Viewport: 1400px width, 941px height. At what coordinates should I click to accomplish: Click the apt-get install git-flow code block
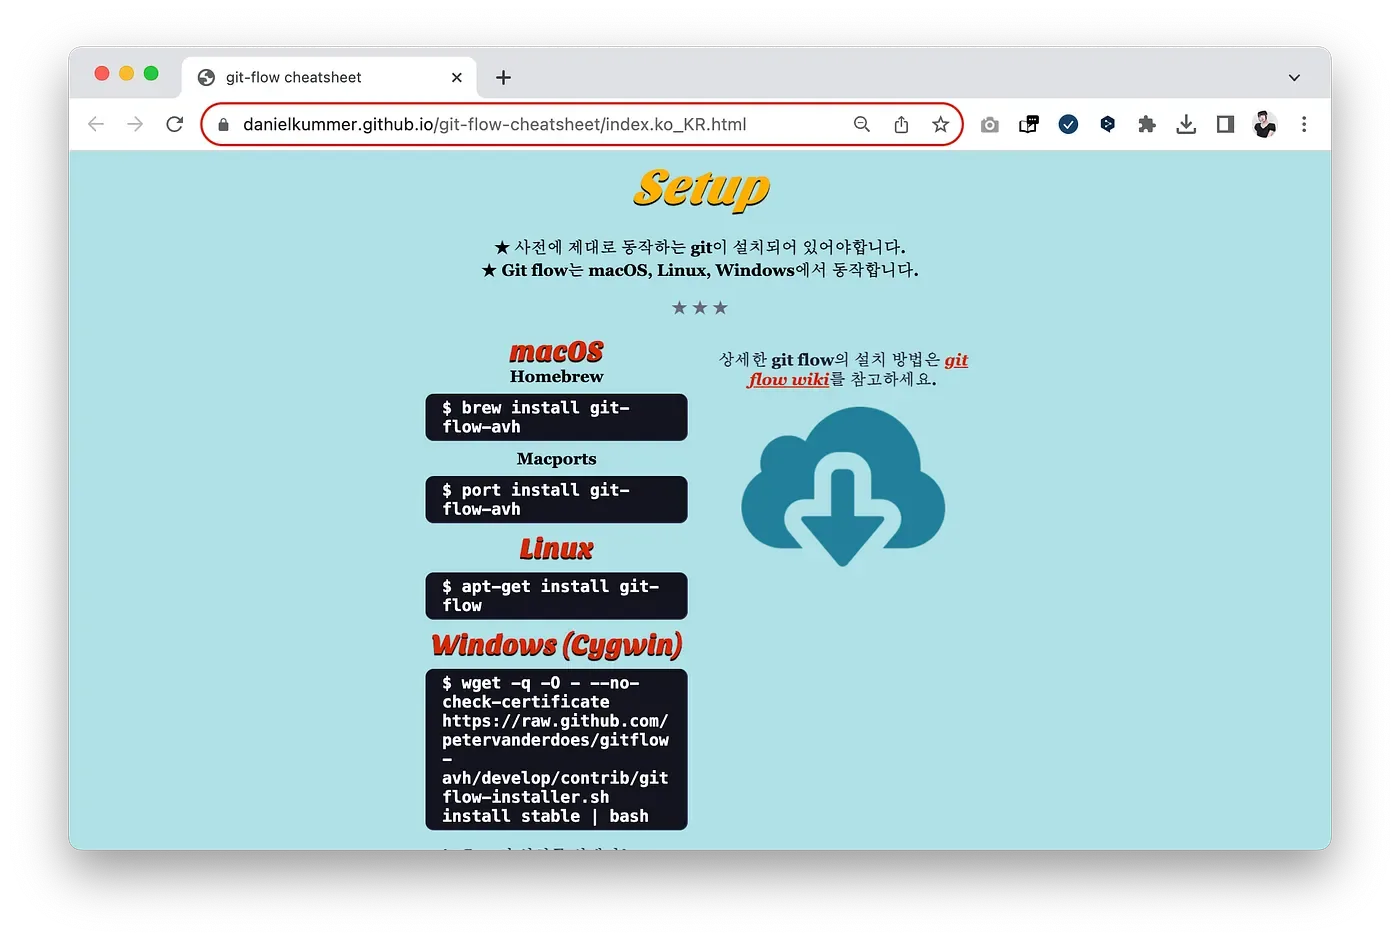click(x=556, y=596)
